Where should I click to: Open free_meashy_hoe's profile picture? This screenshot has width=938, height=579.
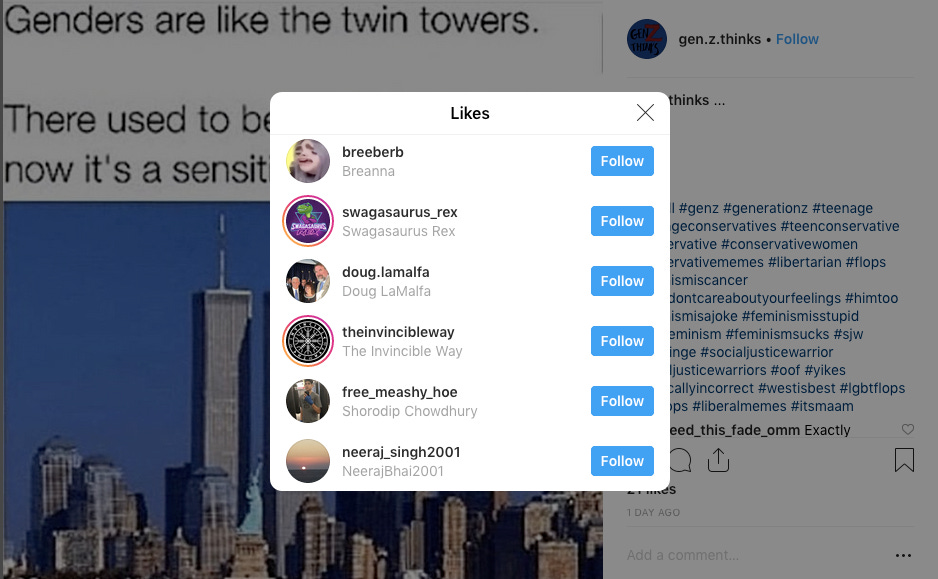point(308,401)
